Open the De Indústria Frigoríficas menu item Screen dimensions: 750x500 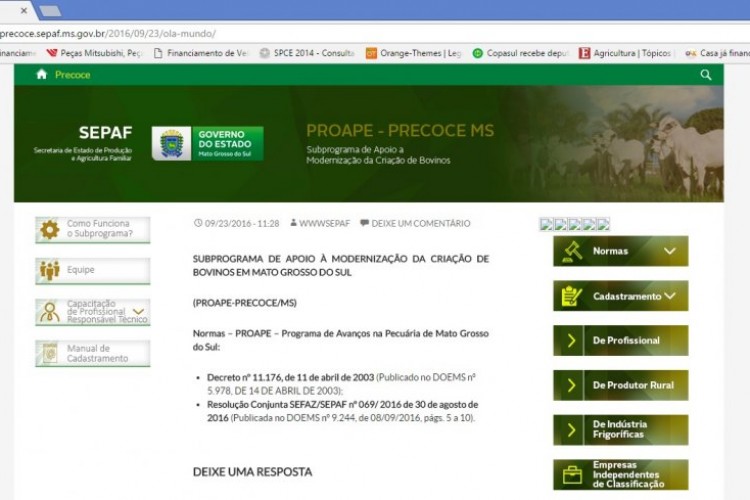point(620,430)
